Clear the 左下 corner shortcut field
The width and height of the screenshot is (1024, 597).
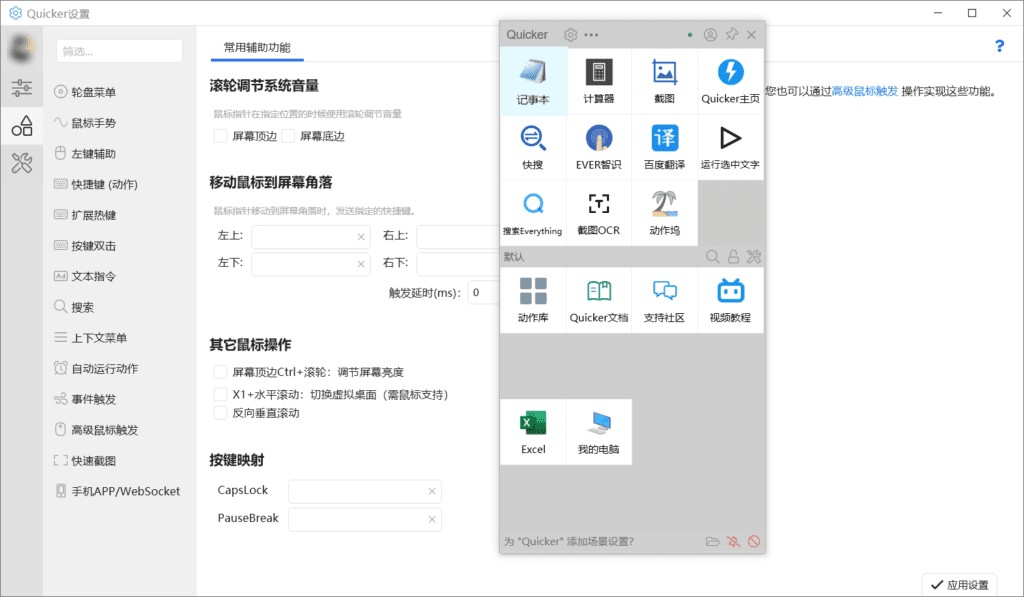[x=361, y=264]
